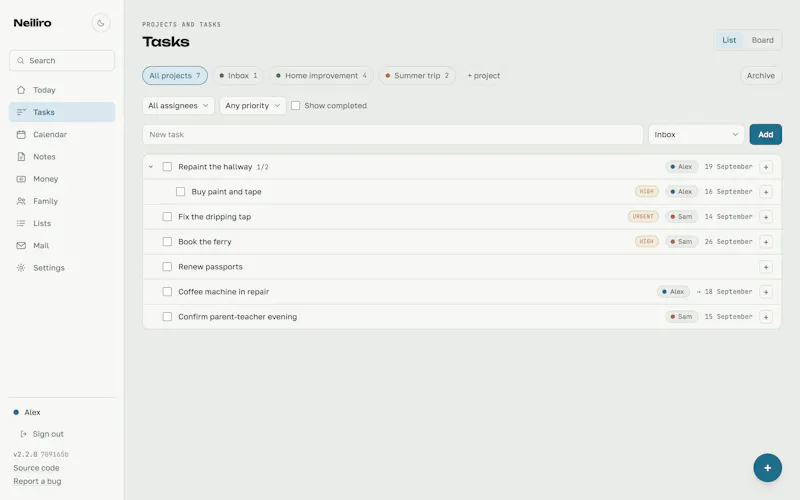Click the 19 September due date
Screen dimensions: 800x500
[x=729, y=167]
